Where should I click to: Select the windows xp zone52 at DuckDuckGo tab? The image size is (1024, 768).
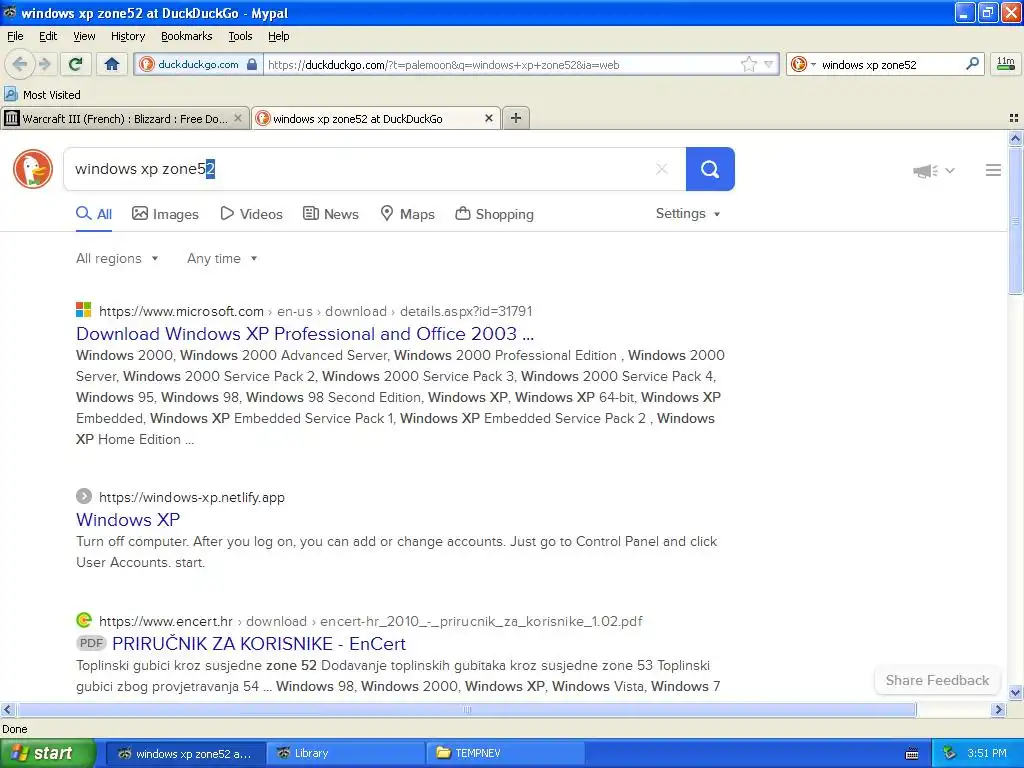(x=358, y=119)
